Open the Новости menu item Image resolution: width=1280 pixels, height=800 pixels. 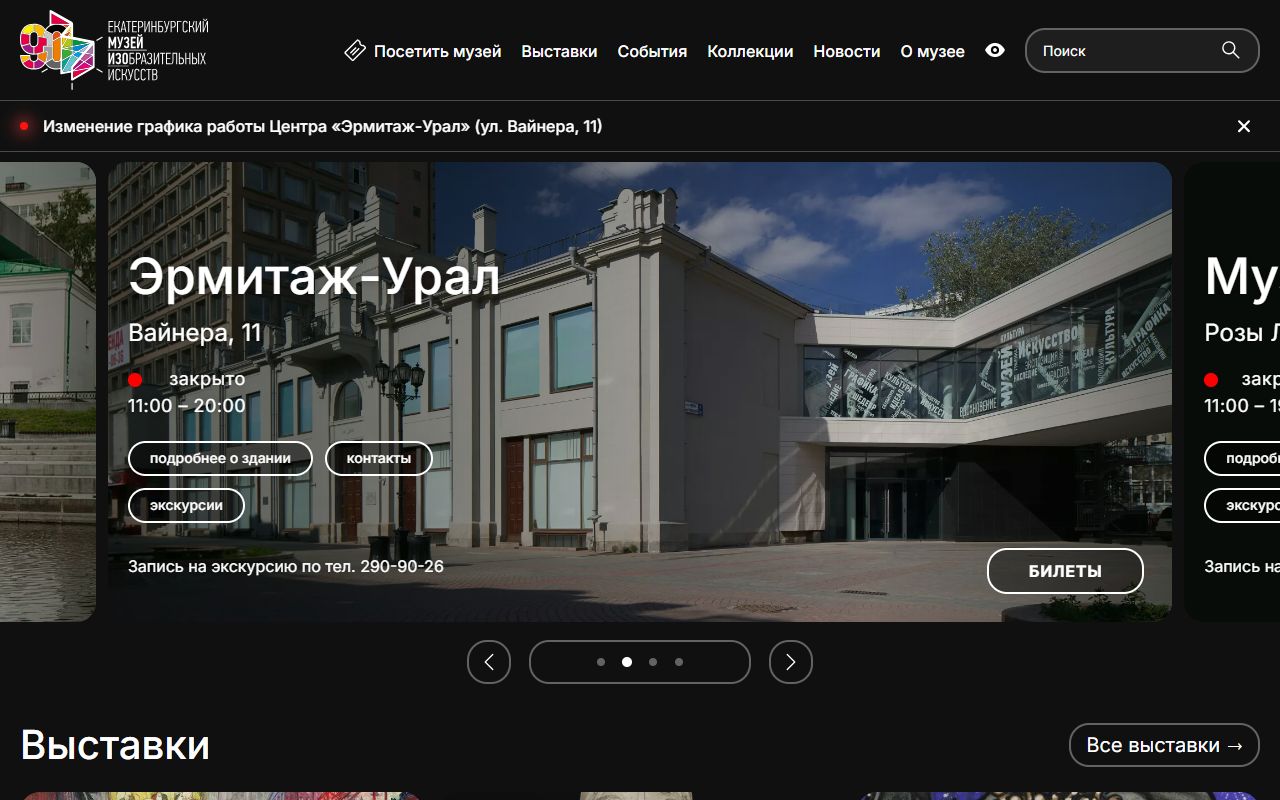coord(847,51)
